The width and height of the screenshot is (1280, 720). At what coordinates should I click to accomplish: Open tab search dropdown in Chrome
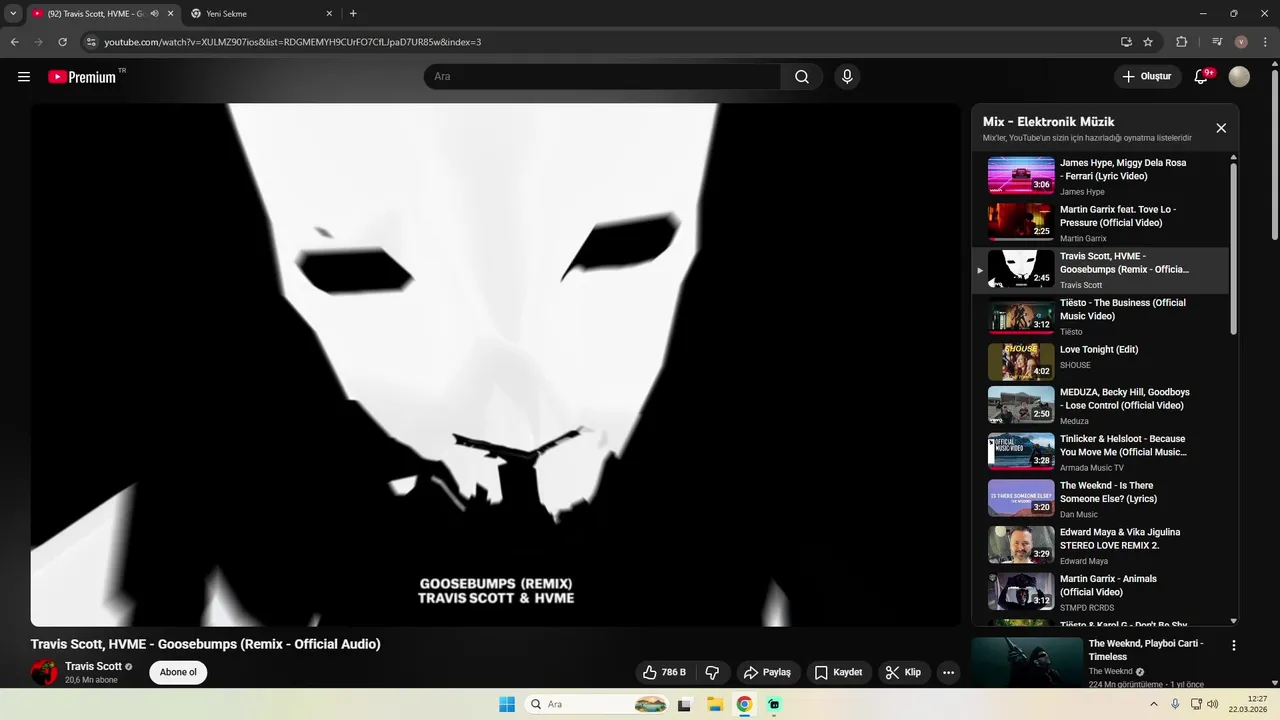[13, 14]
